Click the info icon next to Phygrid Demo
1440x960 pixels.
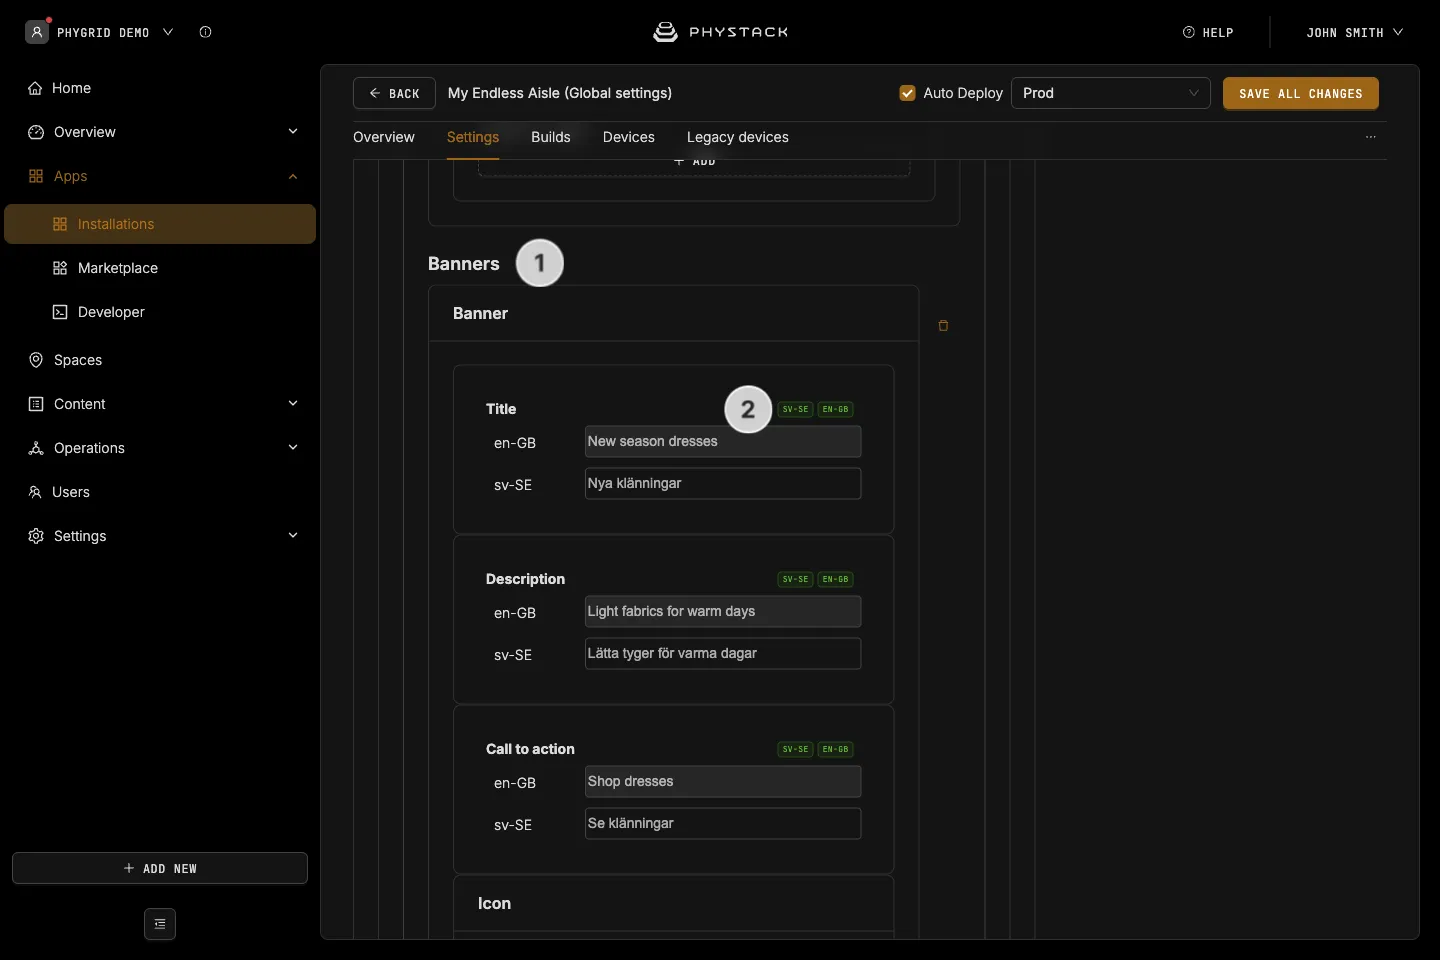[x=205, y=32]
